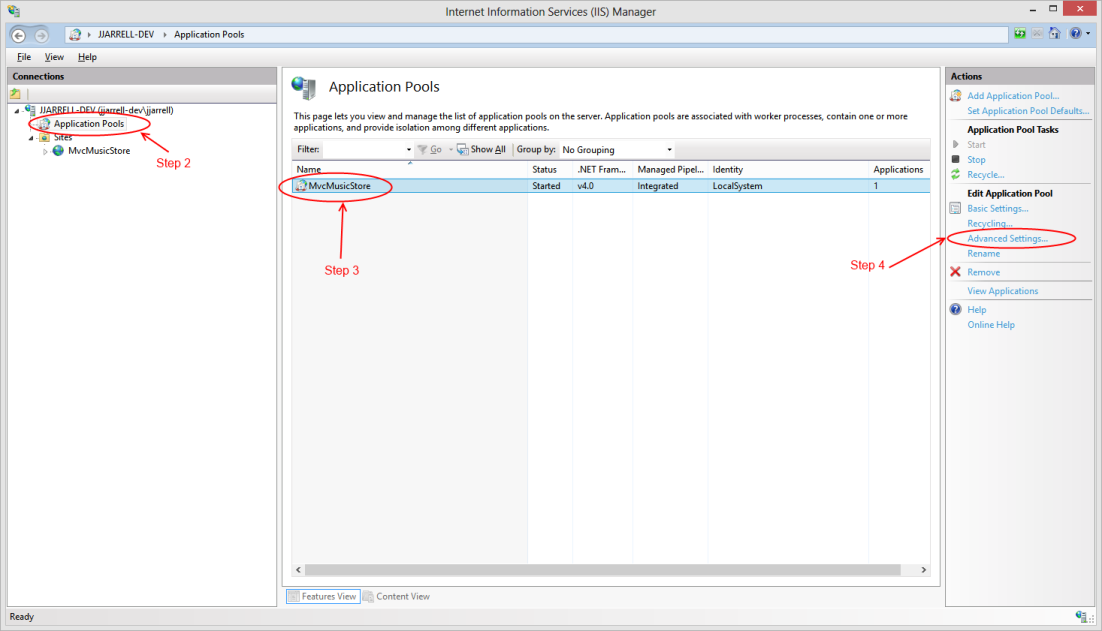Click the blue Help icon in Actions
The width and height of the screenshot is (1102, 631).
956,309
